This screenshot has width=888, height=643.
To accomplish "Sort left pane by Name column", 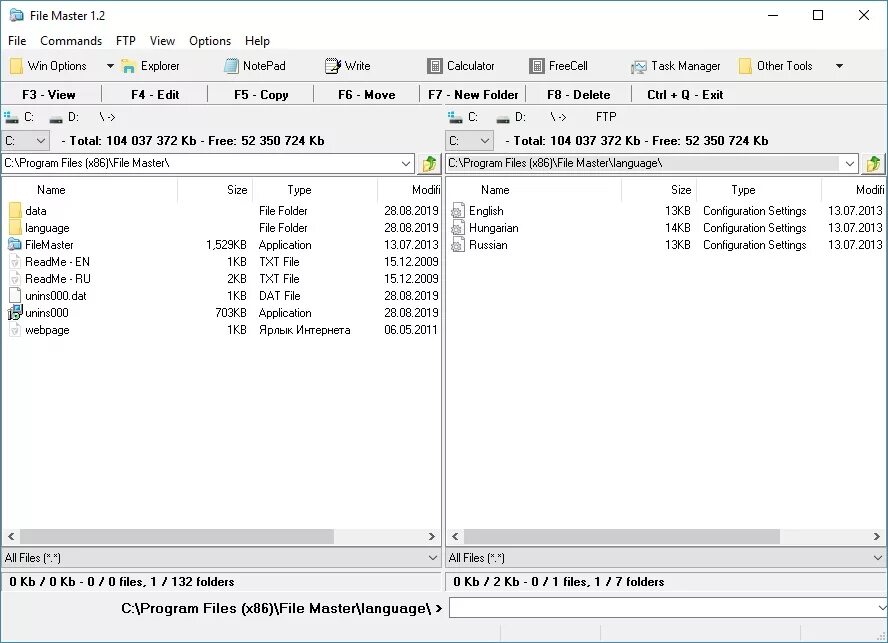I will pyautogui.click(x=90, y=190).
